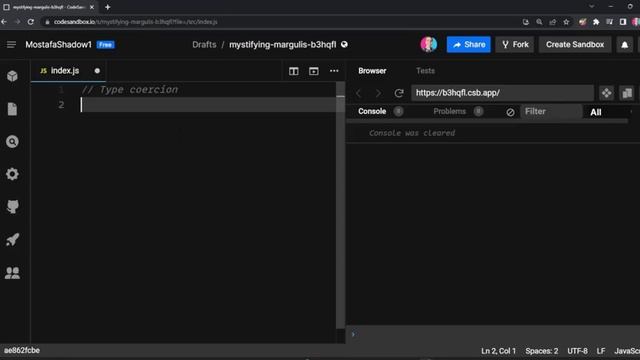Screen dimensions: 640x360
Task: Click the user avatar
Action: [429, 44]
